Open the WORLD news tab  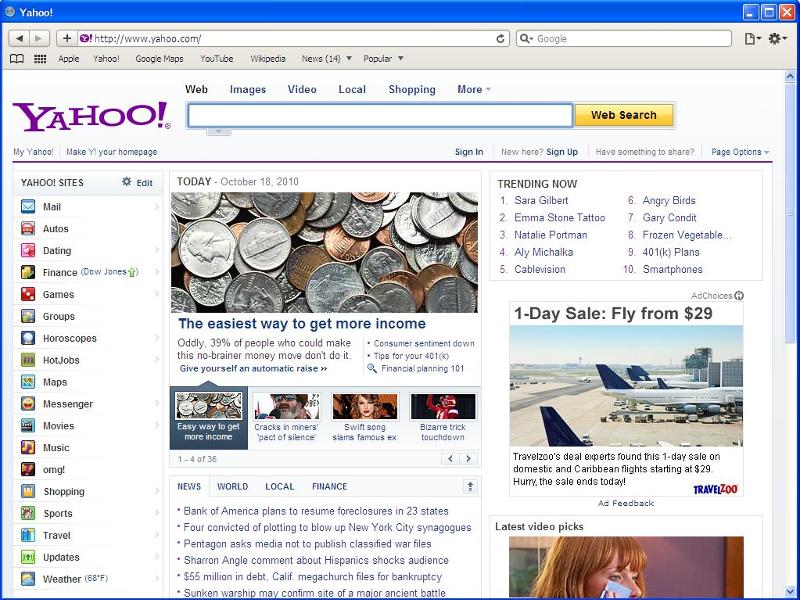pos(233,487)
